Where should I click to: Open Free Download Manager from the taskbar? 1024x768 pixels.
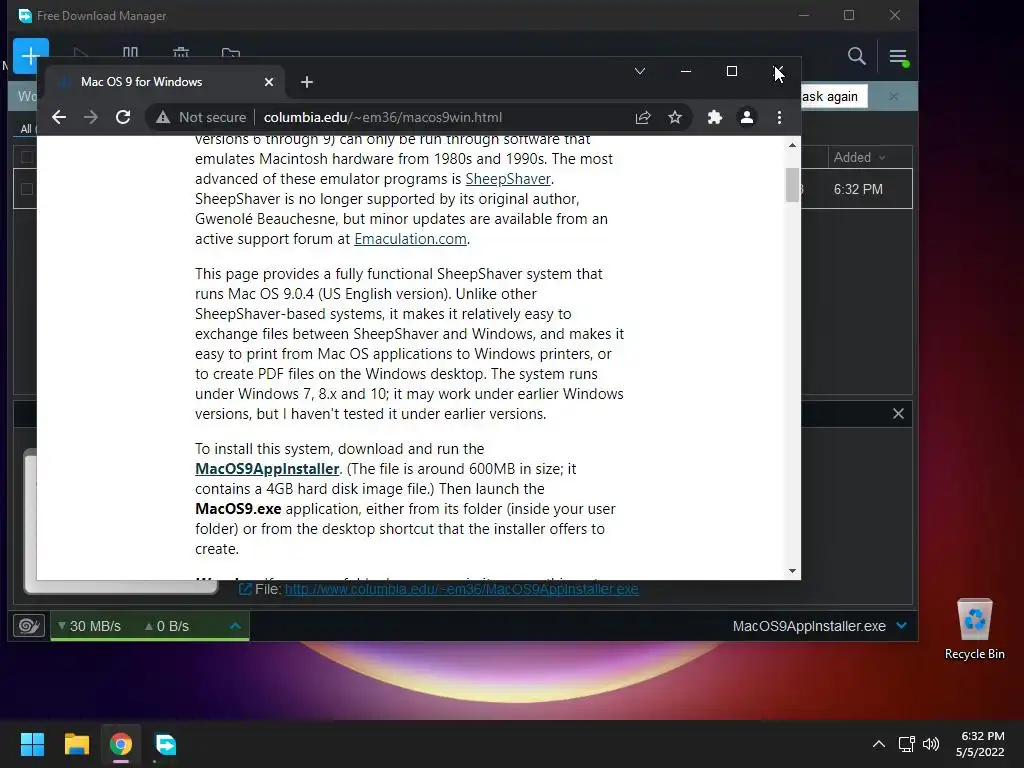coord(165,744)
